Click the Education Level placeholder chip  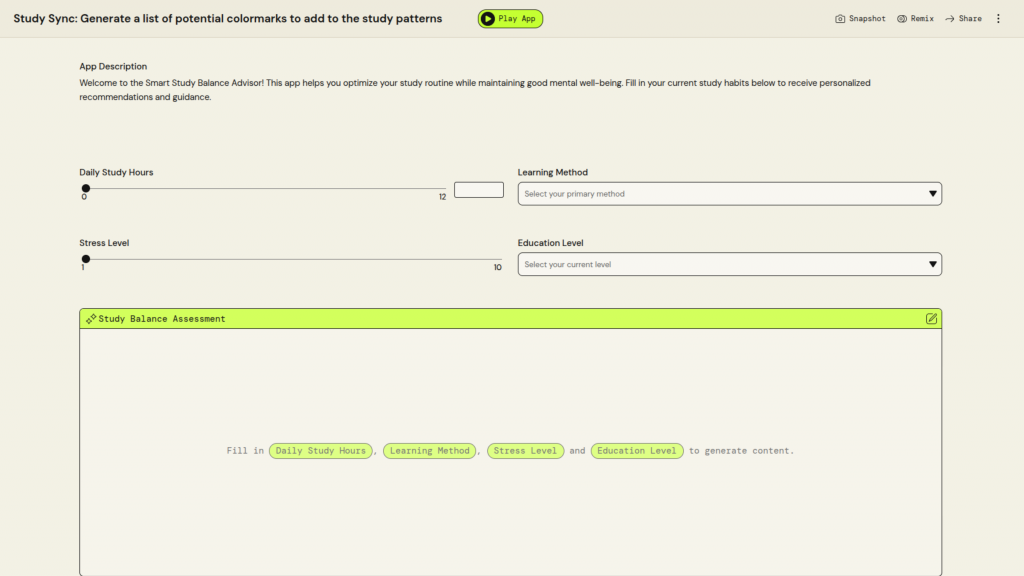point(637,451)
